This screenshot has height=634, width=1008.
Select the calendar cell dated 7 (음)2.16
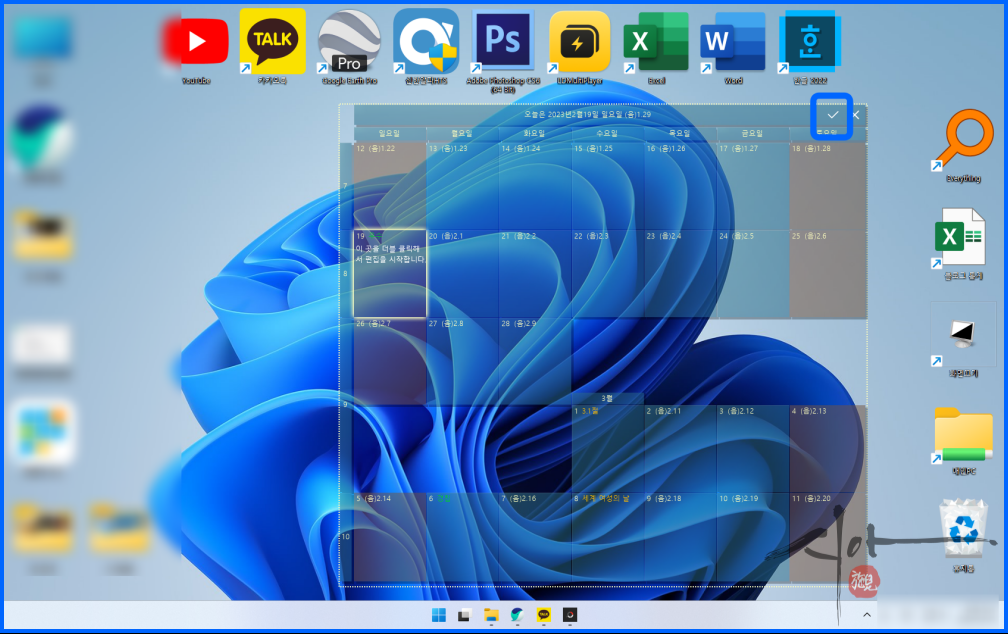535,537
